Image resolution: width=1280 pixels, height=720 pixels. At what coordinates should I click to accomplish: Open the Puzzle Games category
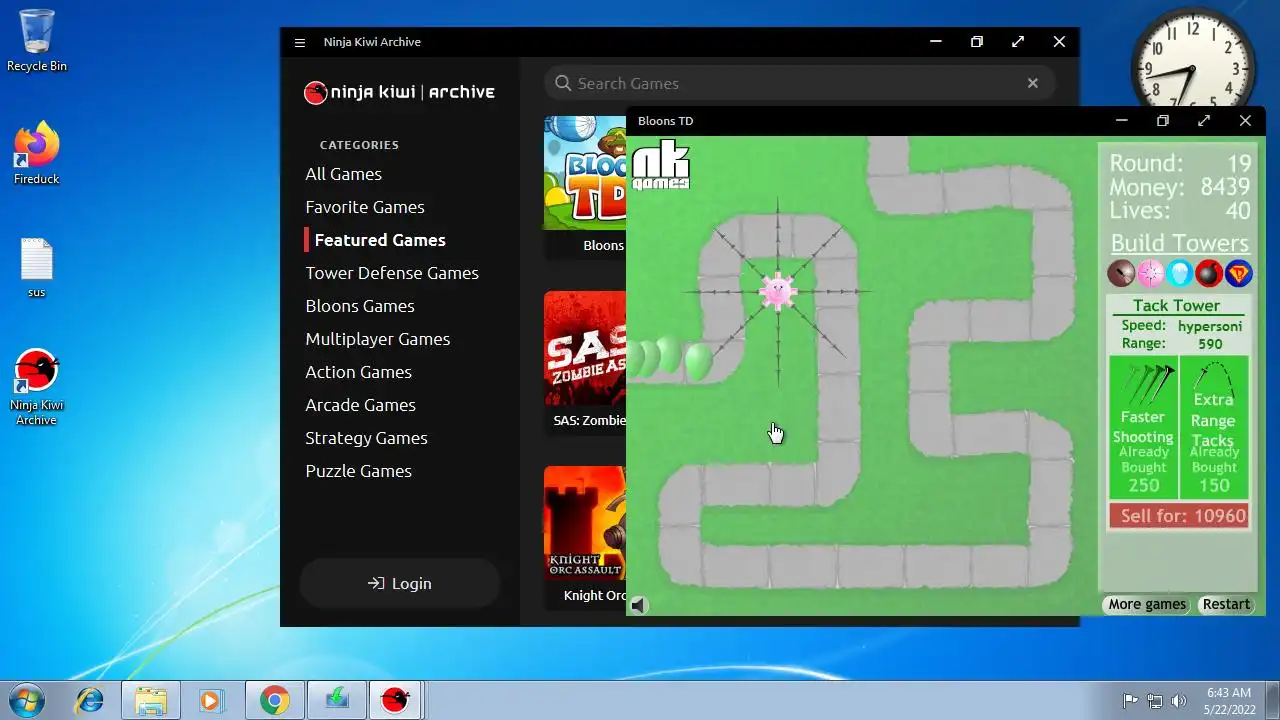[x=358, y=471]
